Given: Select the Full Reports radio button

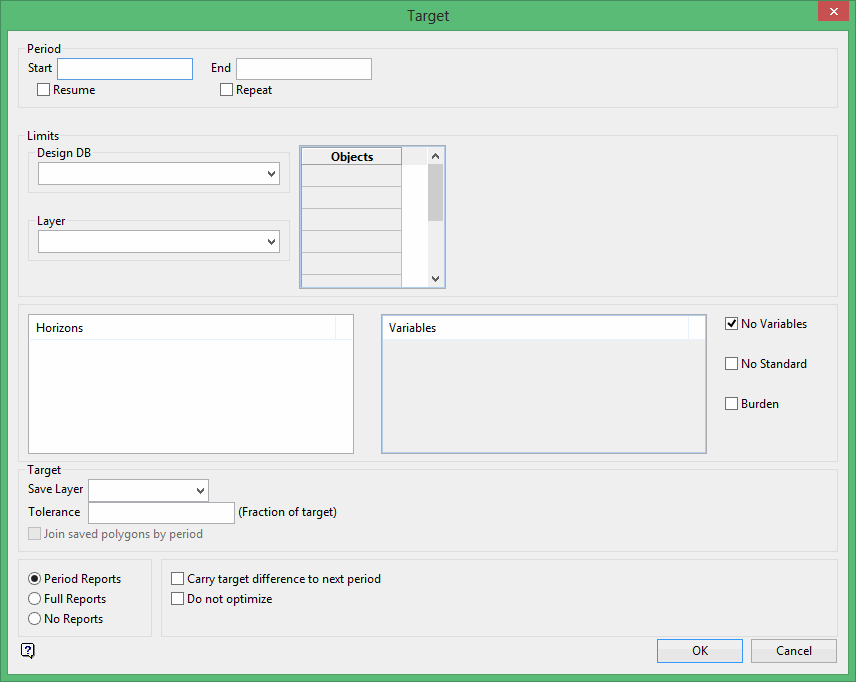Looking at the screenshot, I should [x=35, y=599].
